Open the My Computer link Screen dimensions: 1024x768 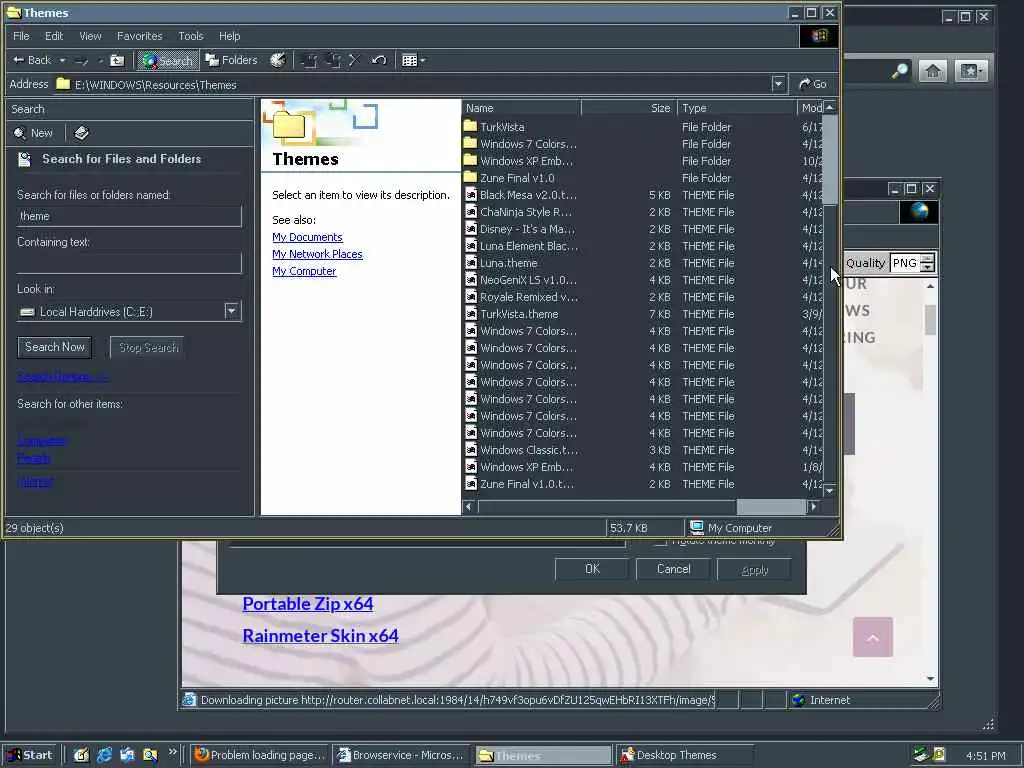click(304, 271)
